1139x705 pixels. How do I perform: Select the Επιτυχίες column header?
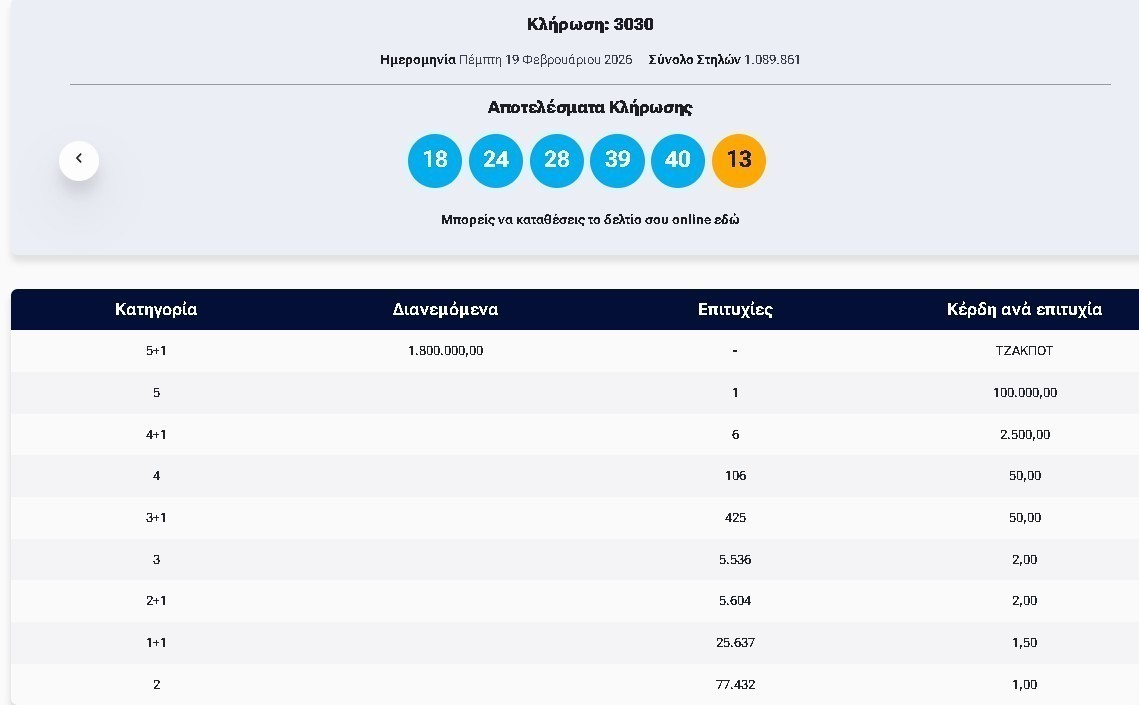click(x=735, y=310)
